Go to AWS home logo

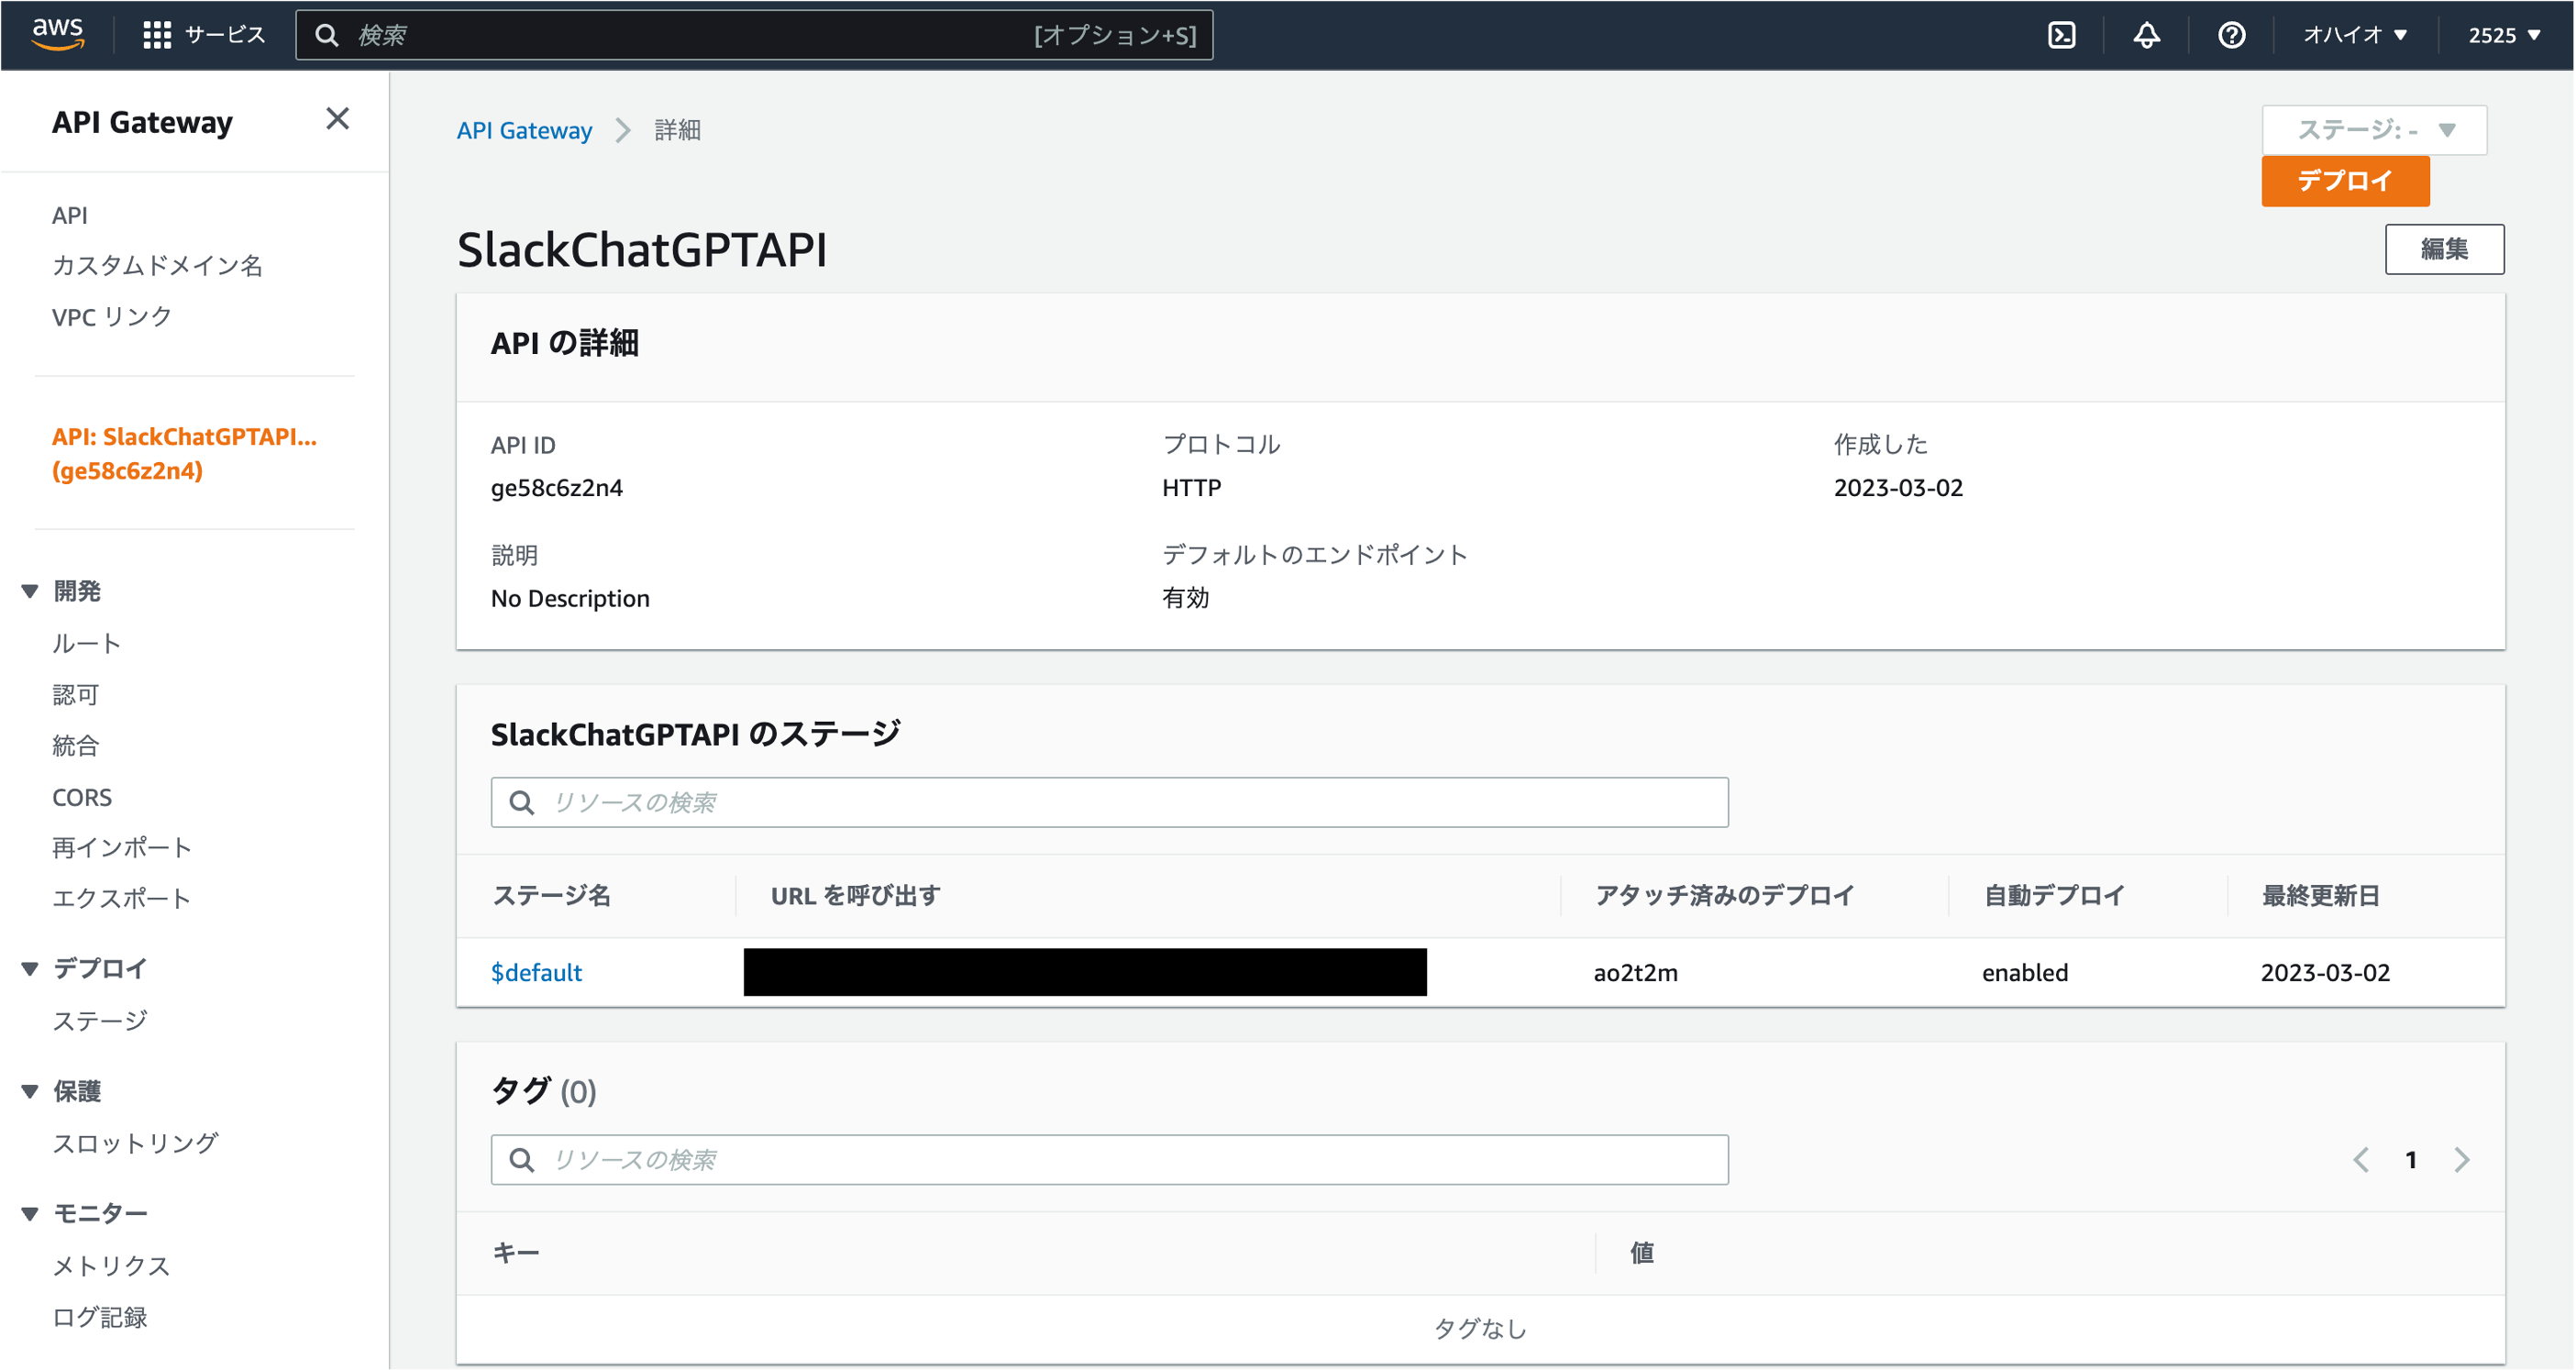tap(58, 34)
